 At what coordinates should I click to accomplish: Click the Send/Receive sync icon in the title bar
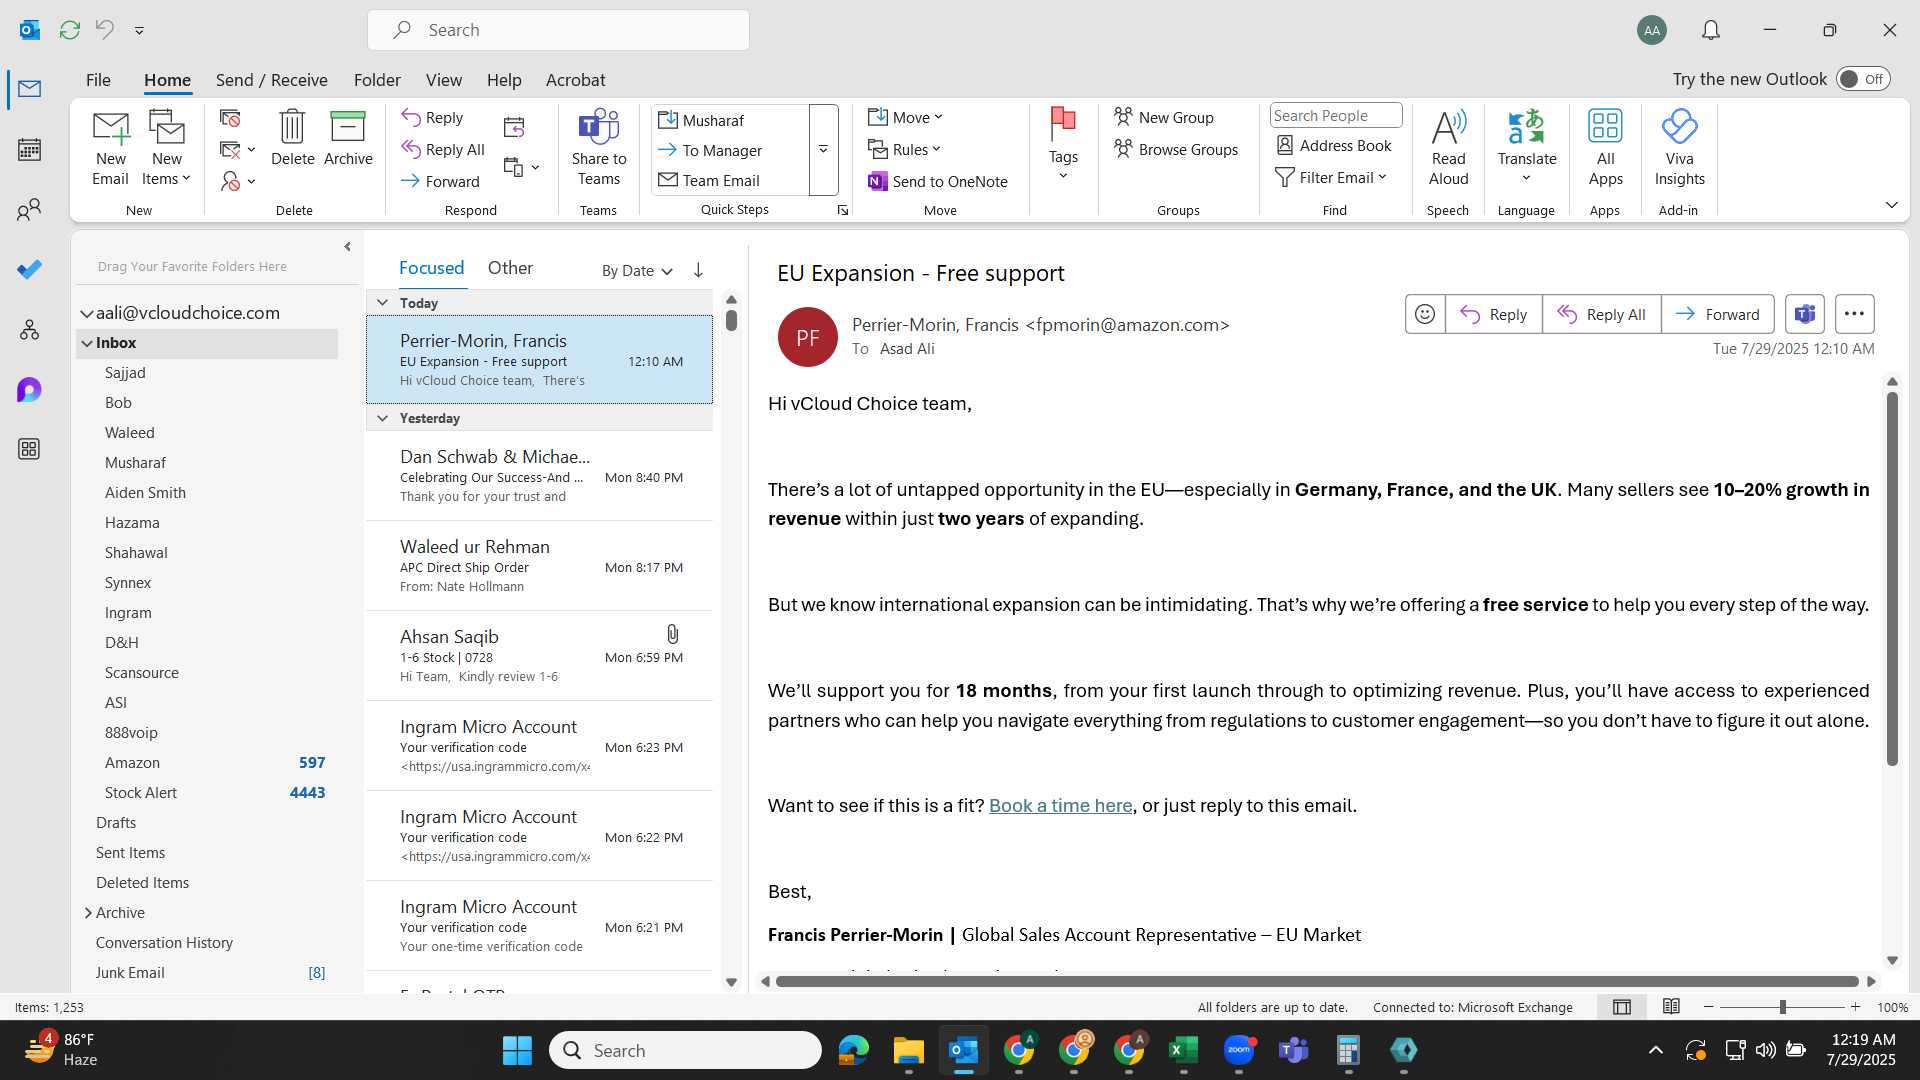tap(69, 30)
